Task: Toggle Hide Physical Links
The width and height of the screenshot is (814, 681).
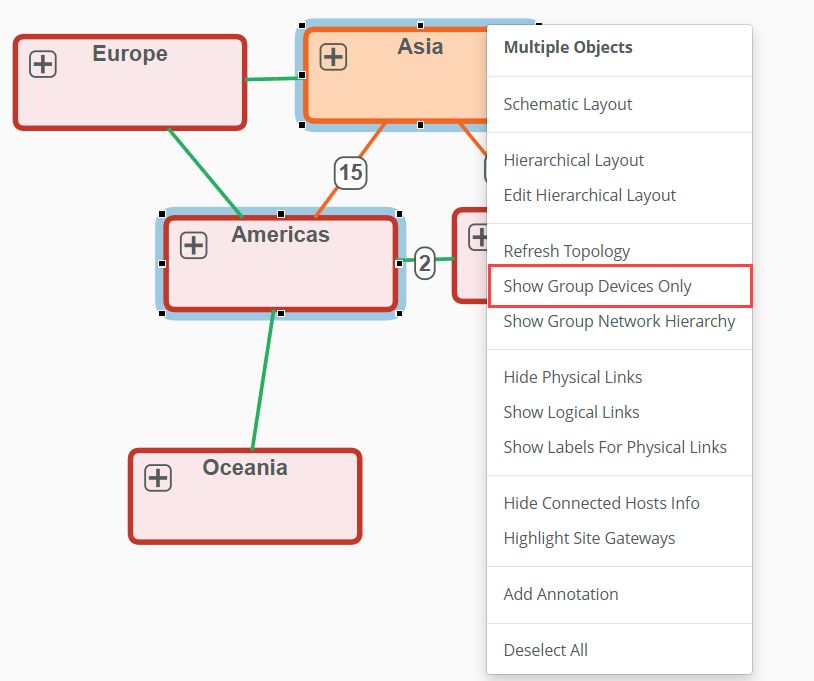Action: [572, 377]
